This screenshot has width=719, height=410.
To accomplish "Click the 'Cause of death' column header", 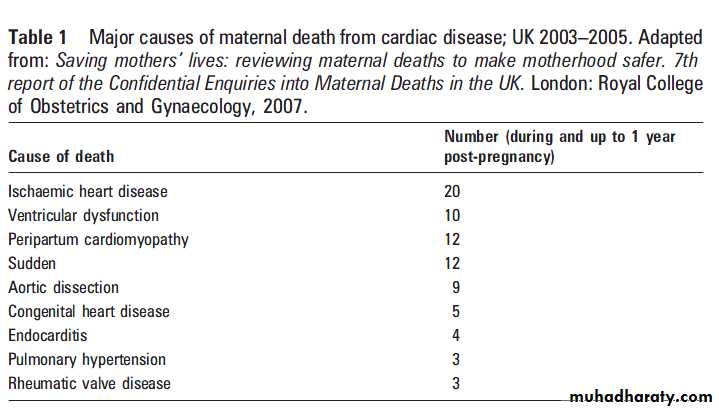I will (61, 156).
